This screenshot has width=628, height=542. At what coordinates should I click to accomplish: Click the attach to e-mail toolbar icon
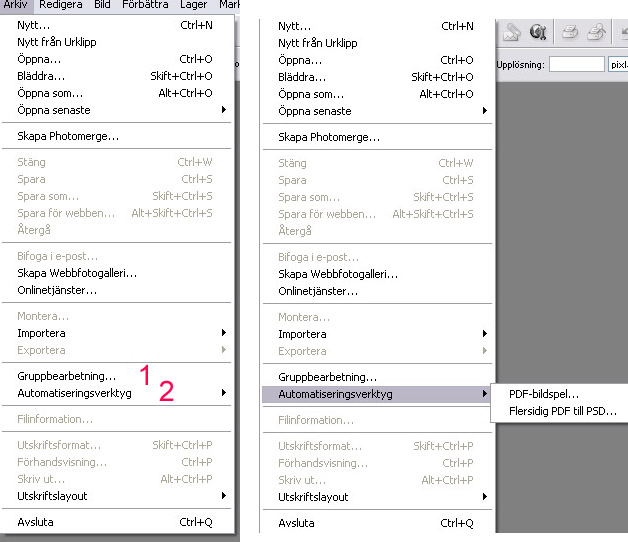[511, 32]
